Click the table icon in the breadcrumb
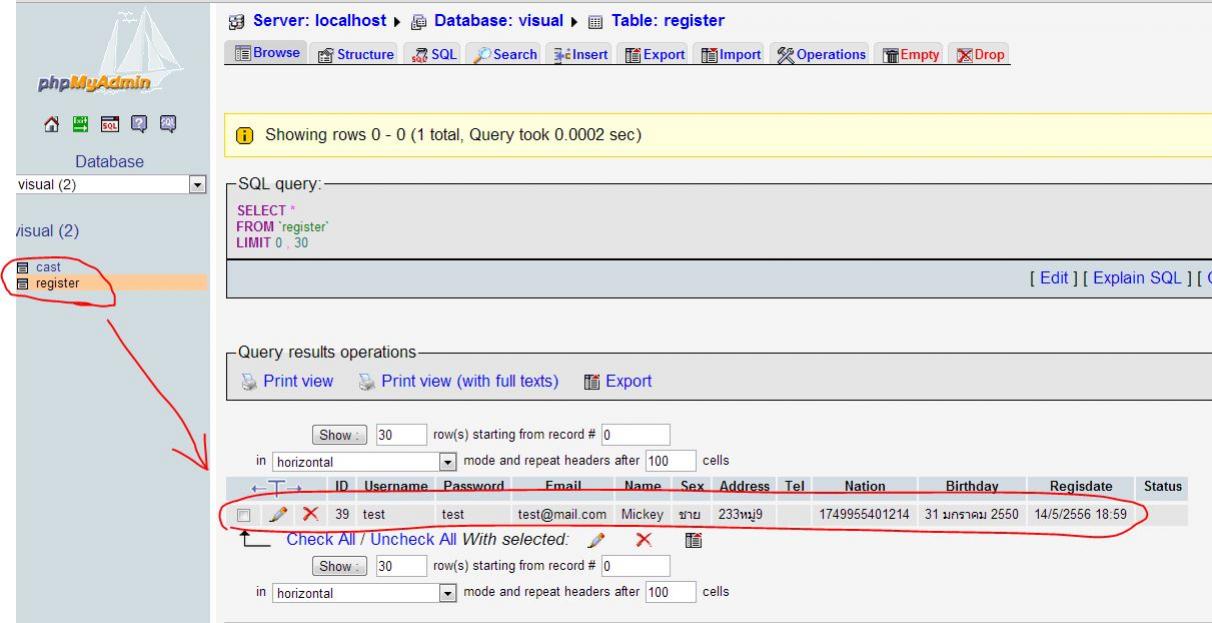The width and height of the screenshot is (1212, 623). click(x=597, y=21)
